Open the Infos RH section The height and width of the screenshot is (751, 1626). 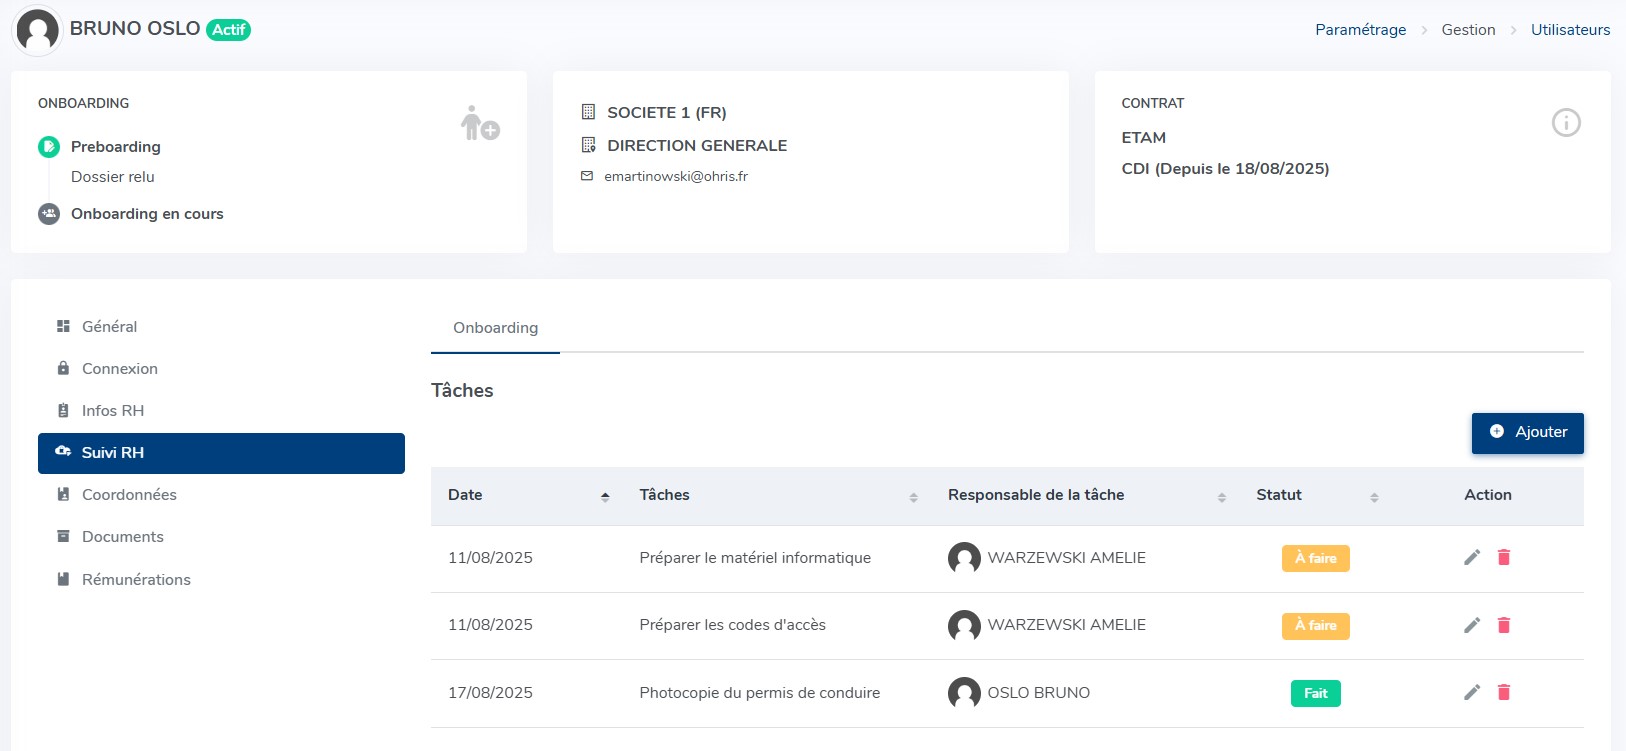[221, 411]
